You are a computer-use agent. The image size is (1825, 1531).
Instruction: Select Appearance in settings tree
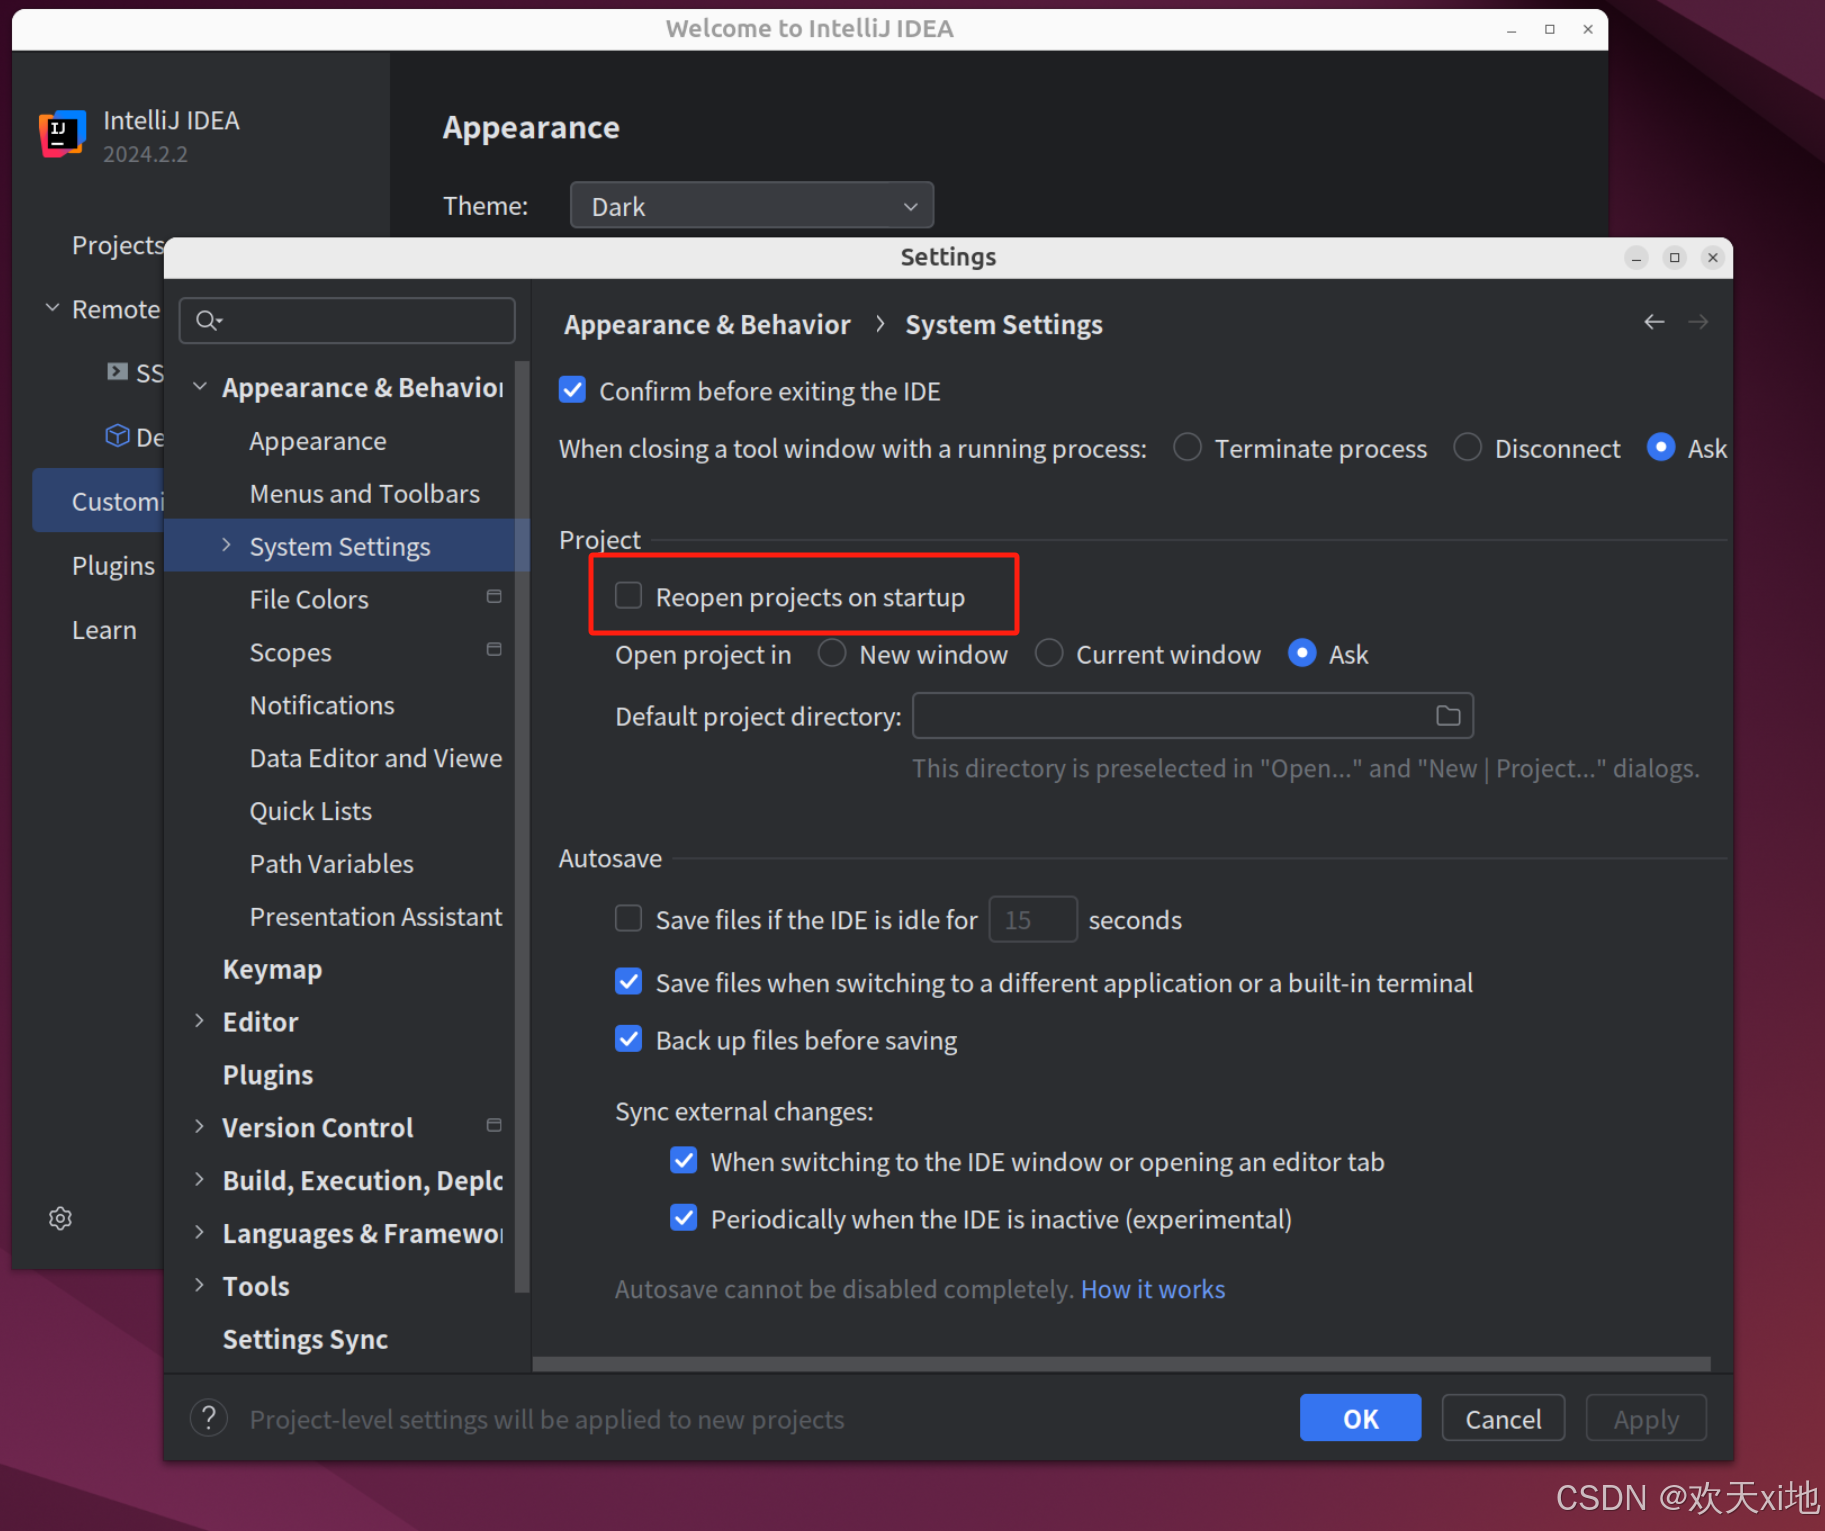pyautogui.click(x=318, y=441)
